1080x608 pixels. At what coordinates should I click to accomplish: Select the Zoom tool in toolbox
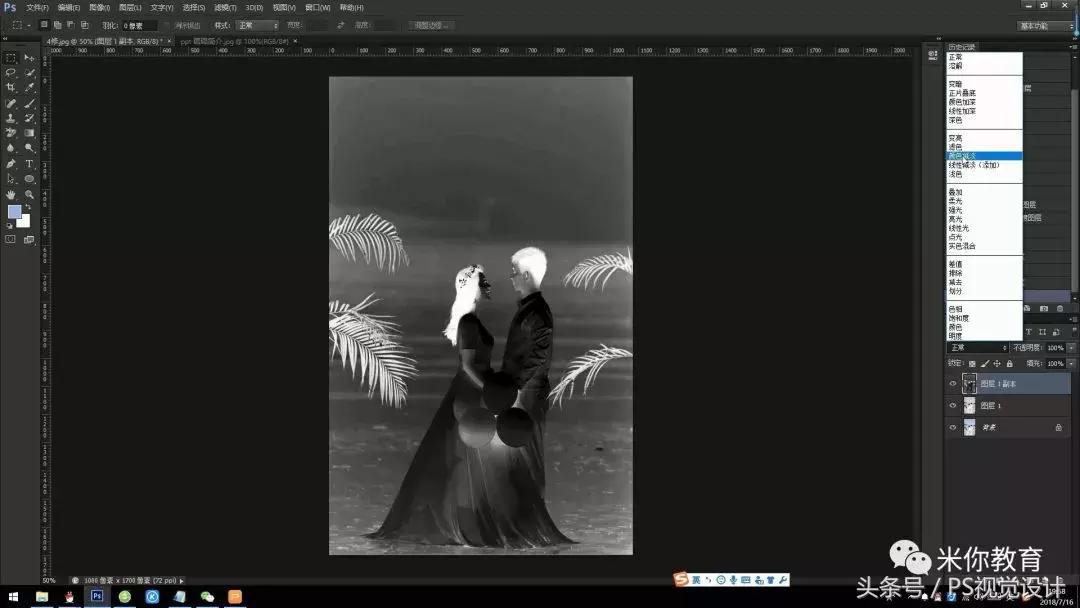29,194
